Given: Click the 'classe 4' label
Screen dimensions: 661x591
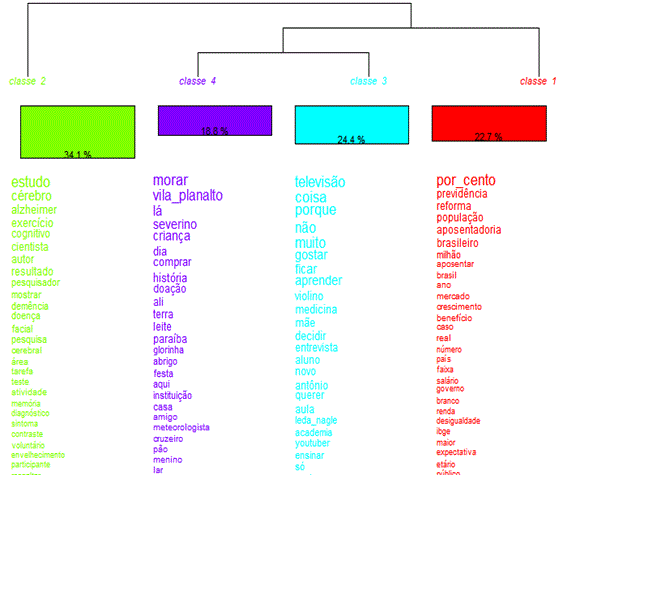Looking at the screenshot, I should (197, 81).
